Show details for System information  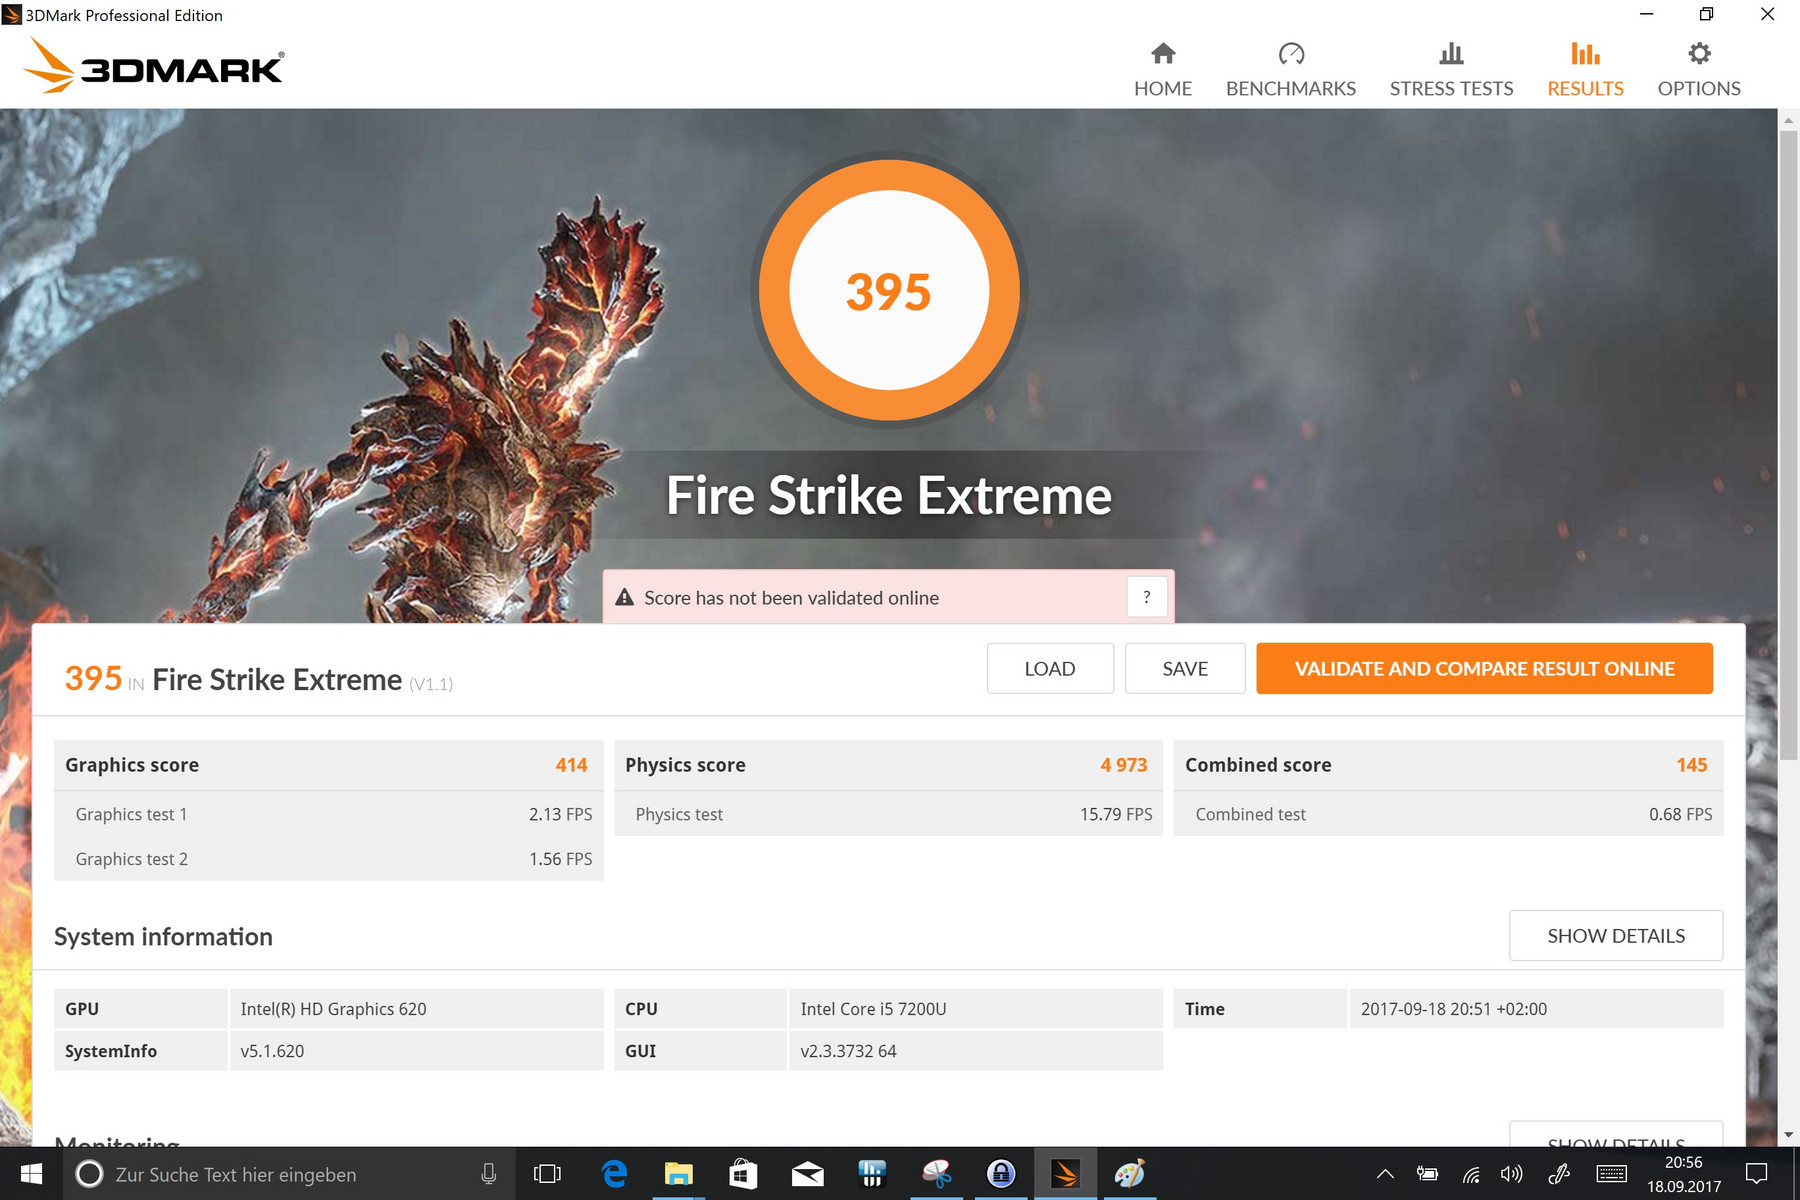[1616, 935]
